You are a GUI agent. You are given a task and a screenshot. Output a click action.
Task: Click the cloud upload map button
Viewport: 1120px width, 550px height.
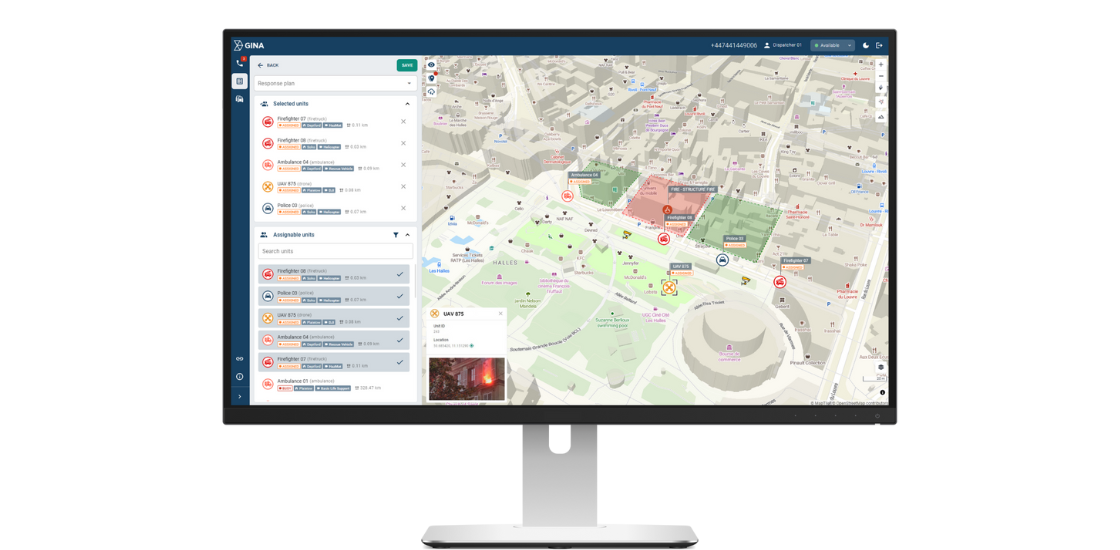[431, 92]
